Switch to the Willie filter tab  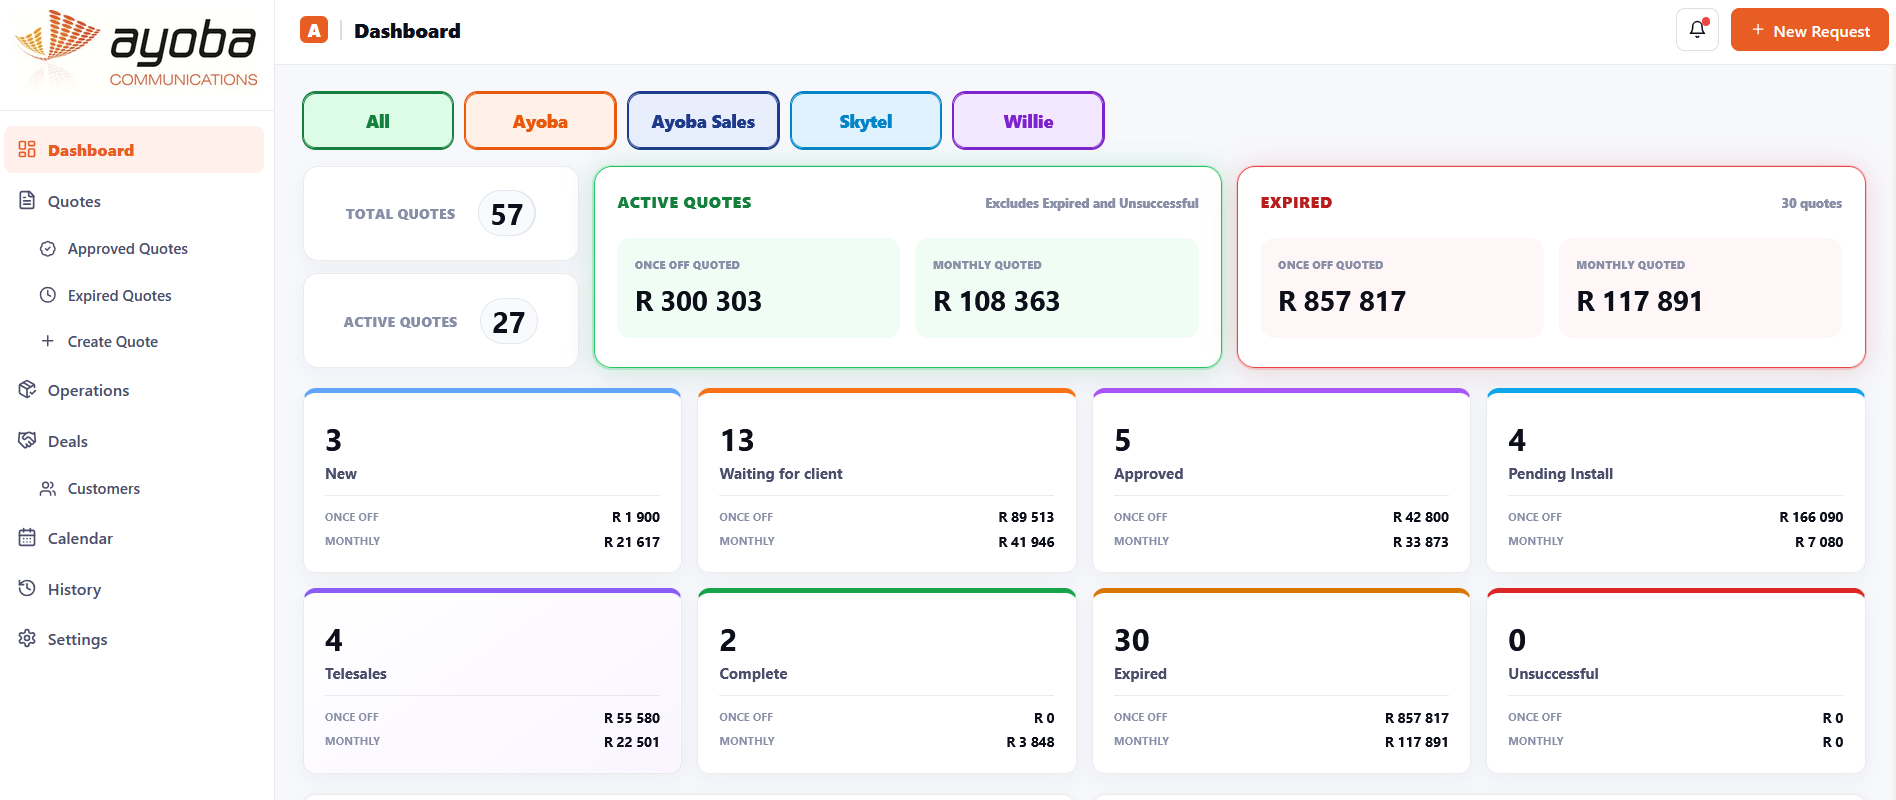click(1028, 121)
